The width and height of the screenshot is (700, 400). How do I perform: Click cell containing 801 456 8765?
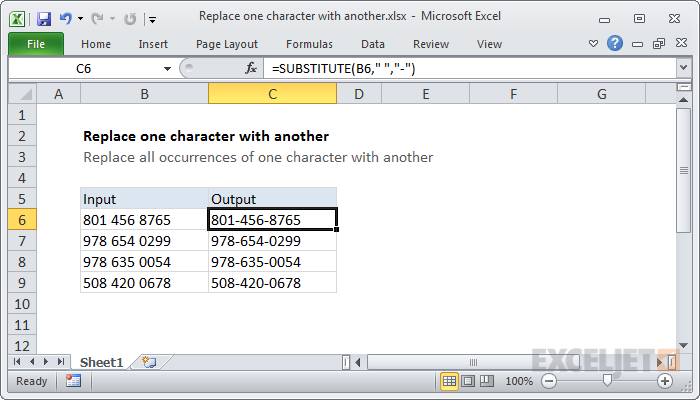(144, 220)
